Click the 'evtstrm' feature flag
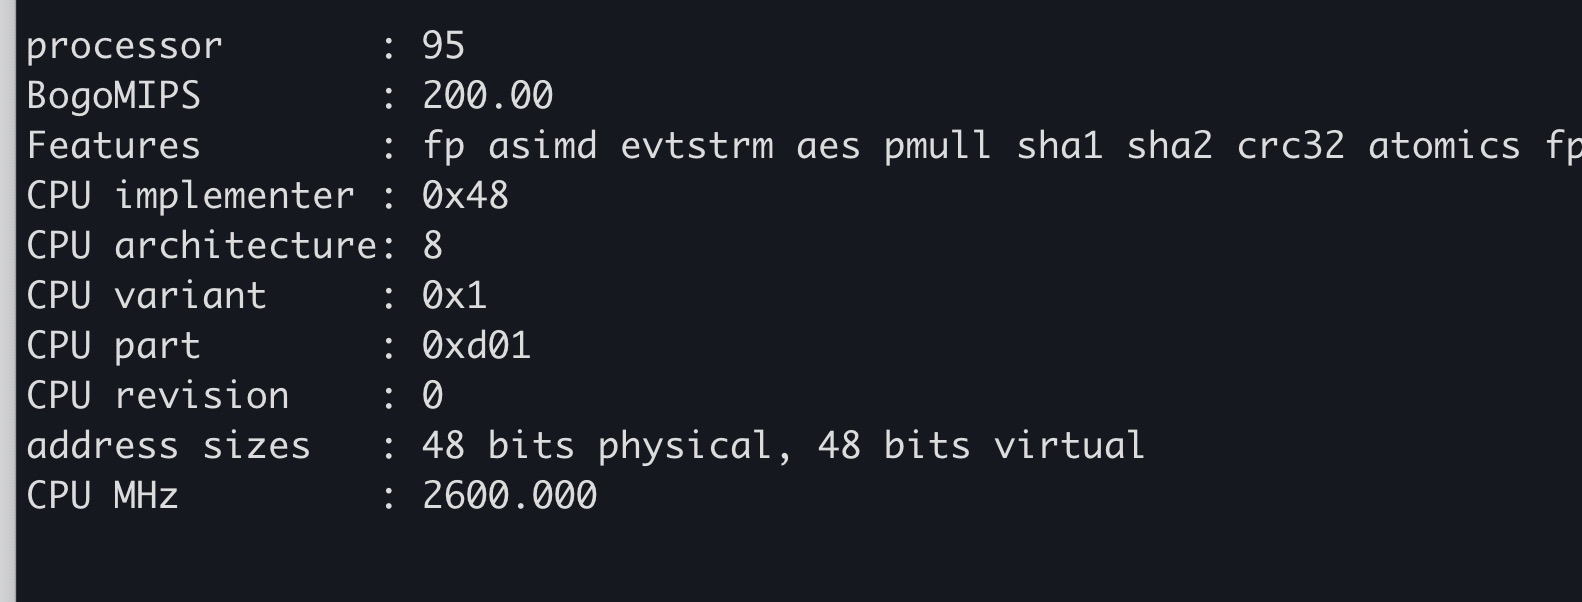Viewport: 1582px width, 602px height. point(696,146)
